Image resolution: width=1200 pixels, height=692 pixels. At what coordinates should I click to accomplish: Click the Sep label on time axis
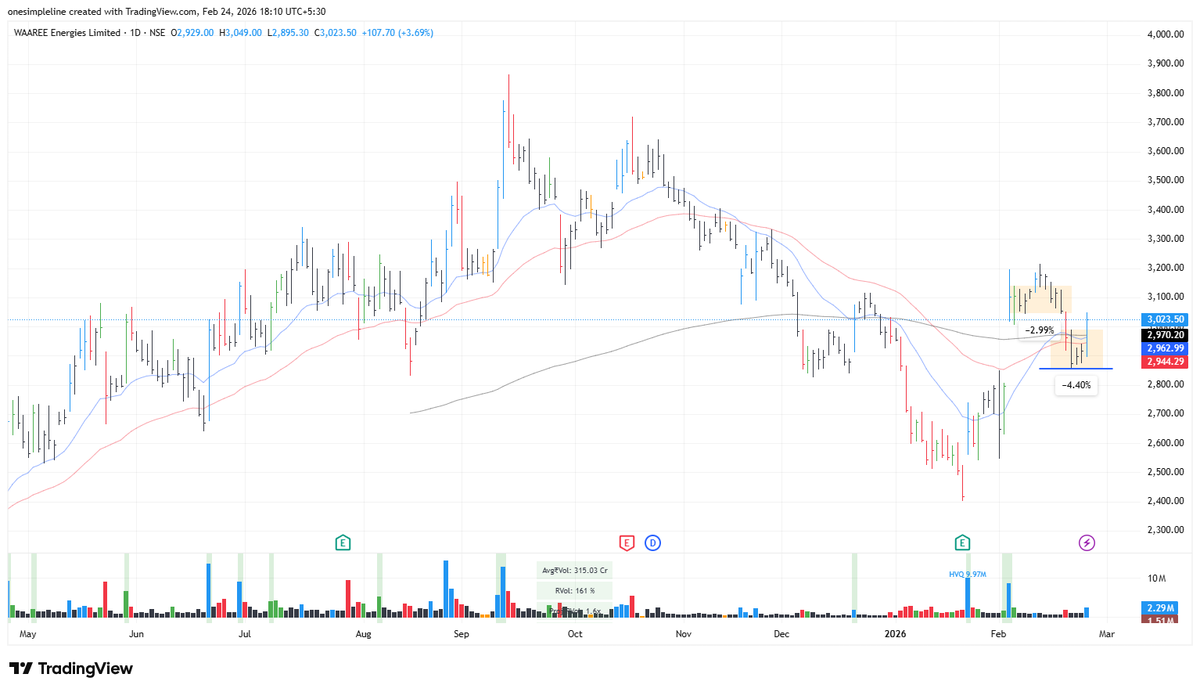tap(461, 634)
